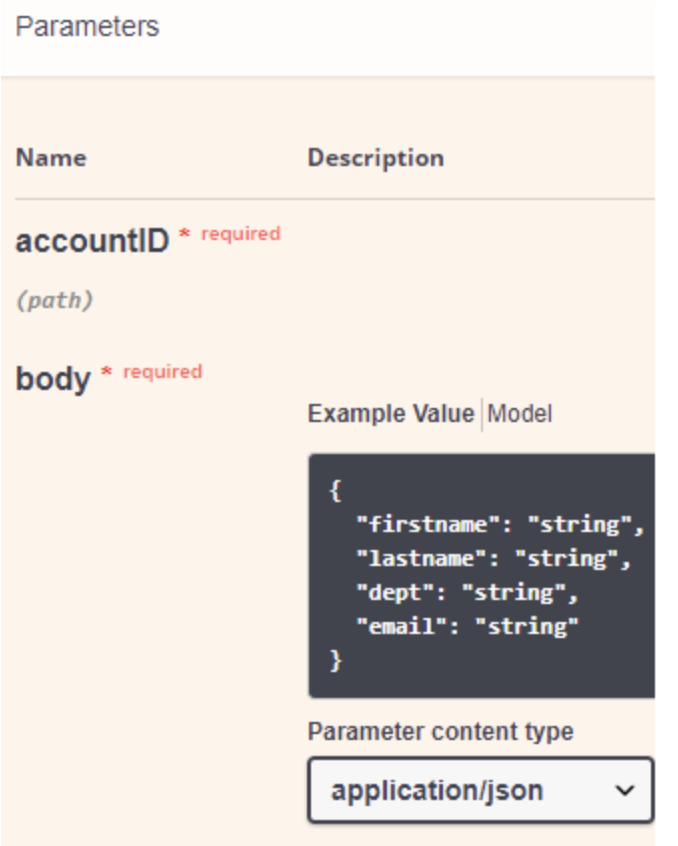
Task: Click the Description column header
Action: tap(375, 158)
